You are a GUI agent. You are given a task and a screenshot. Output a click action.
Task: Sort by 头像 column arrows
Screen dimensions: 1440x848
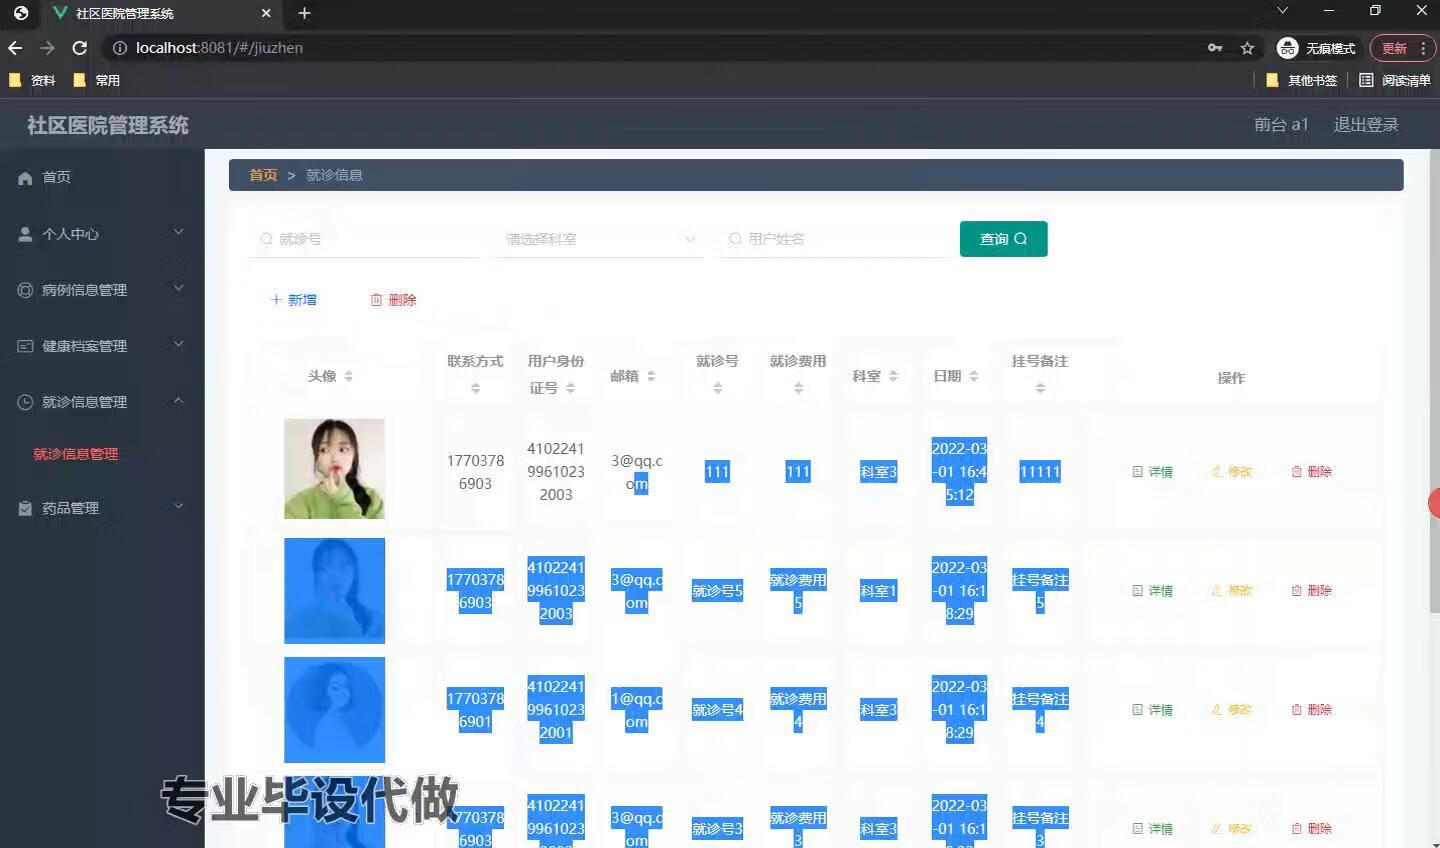349,376
